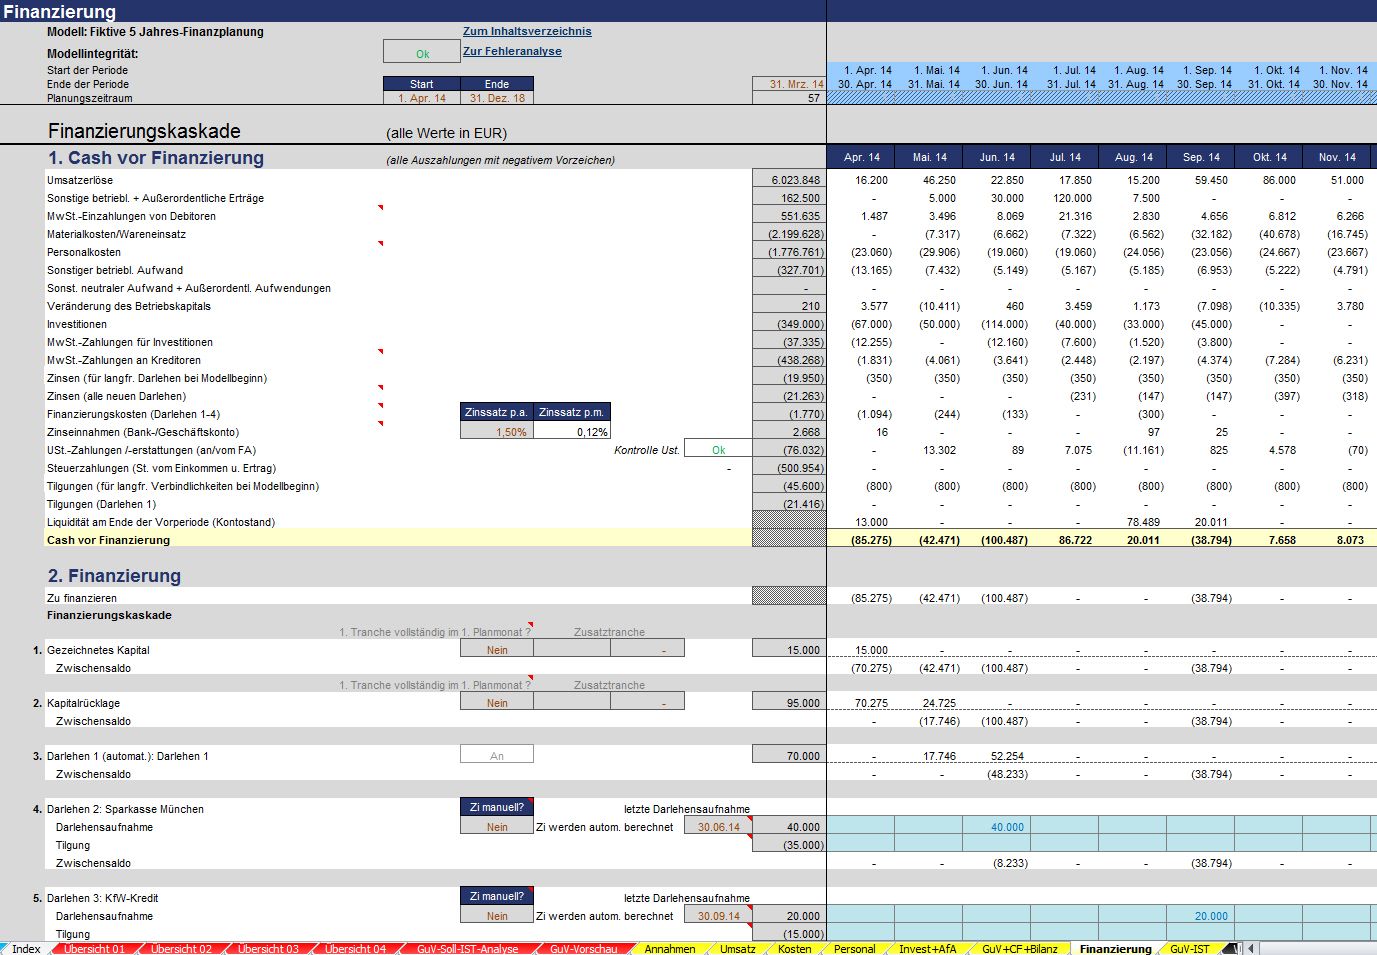Switch to the Index sheet tab
This screenshot has height=955, width=1377.
click(x=26, y=949)
